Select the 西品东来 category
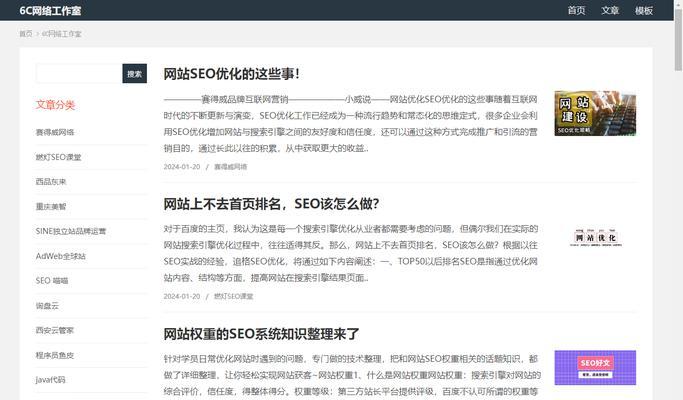The image size is (683, 400). (51, 181)
